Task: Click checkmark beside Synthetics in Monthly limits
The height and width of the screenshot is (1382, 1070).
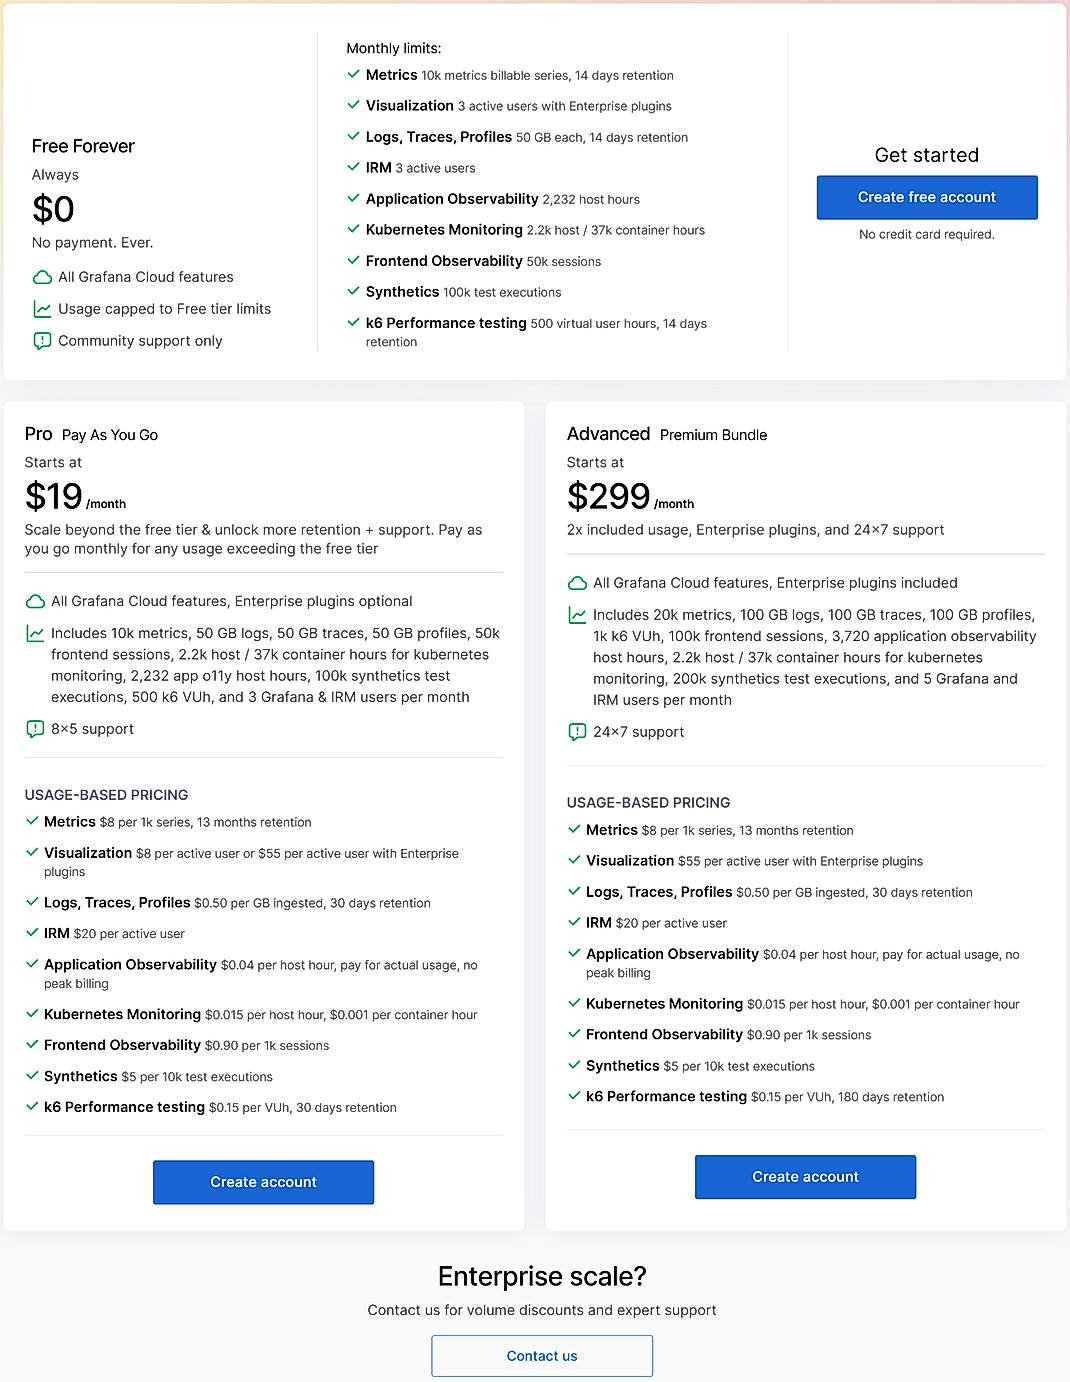Action: pos(353,291)
